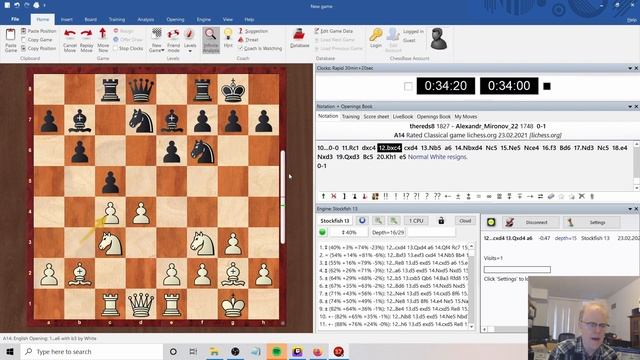Viewport: 640px width, 360px height.
Task: Switch to the Insert ribbon tab
Action: [67, 20]
